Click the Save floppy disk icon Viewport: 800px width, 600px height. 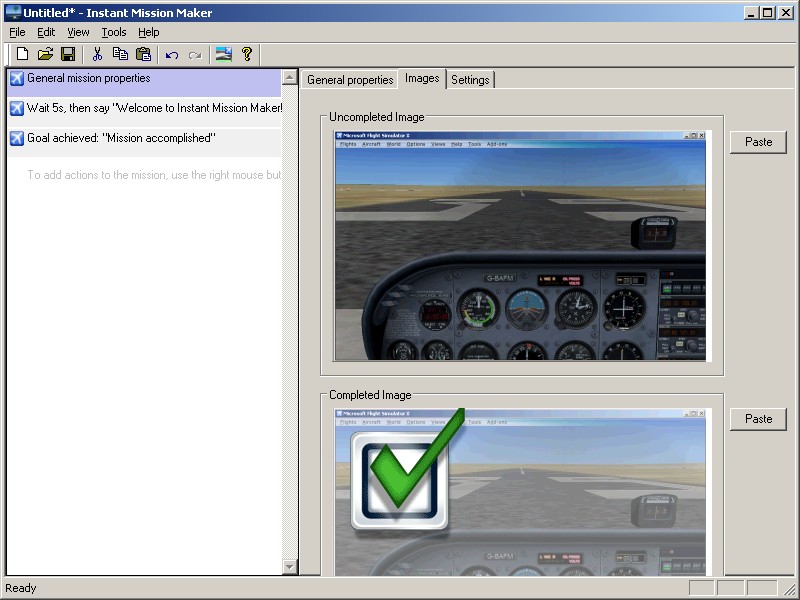tap(68, 54)
